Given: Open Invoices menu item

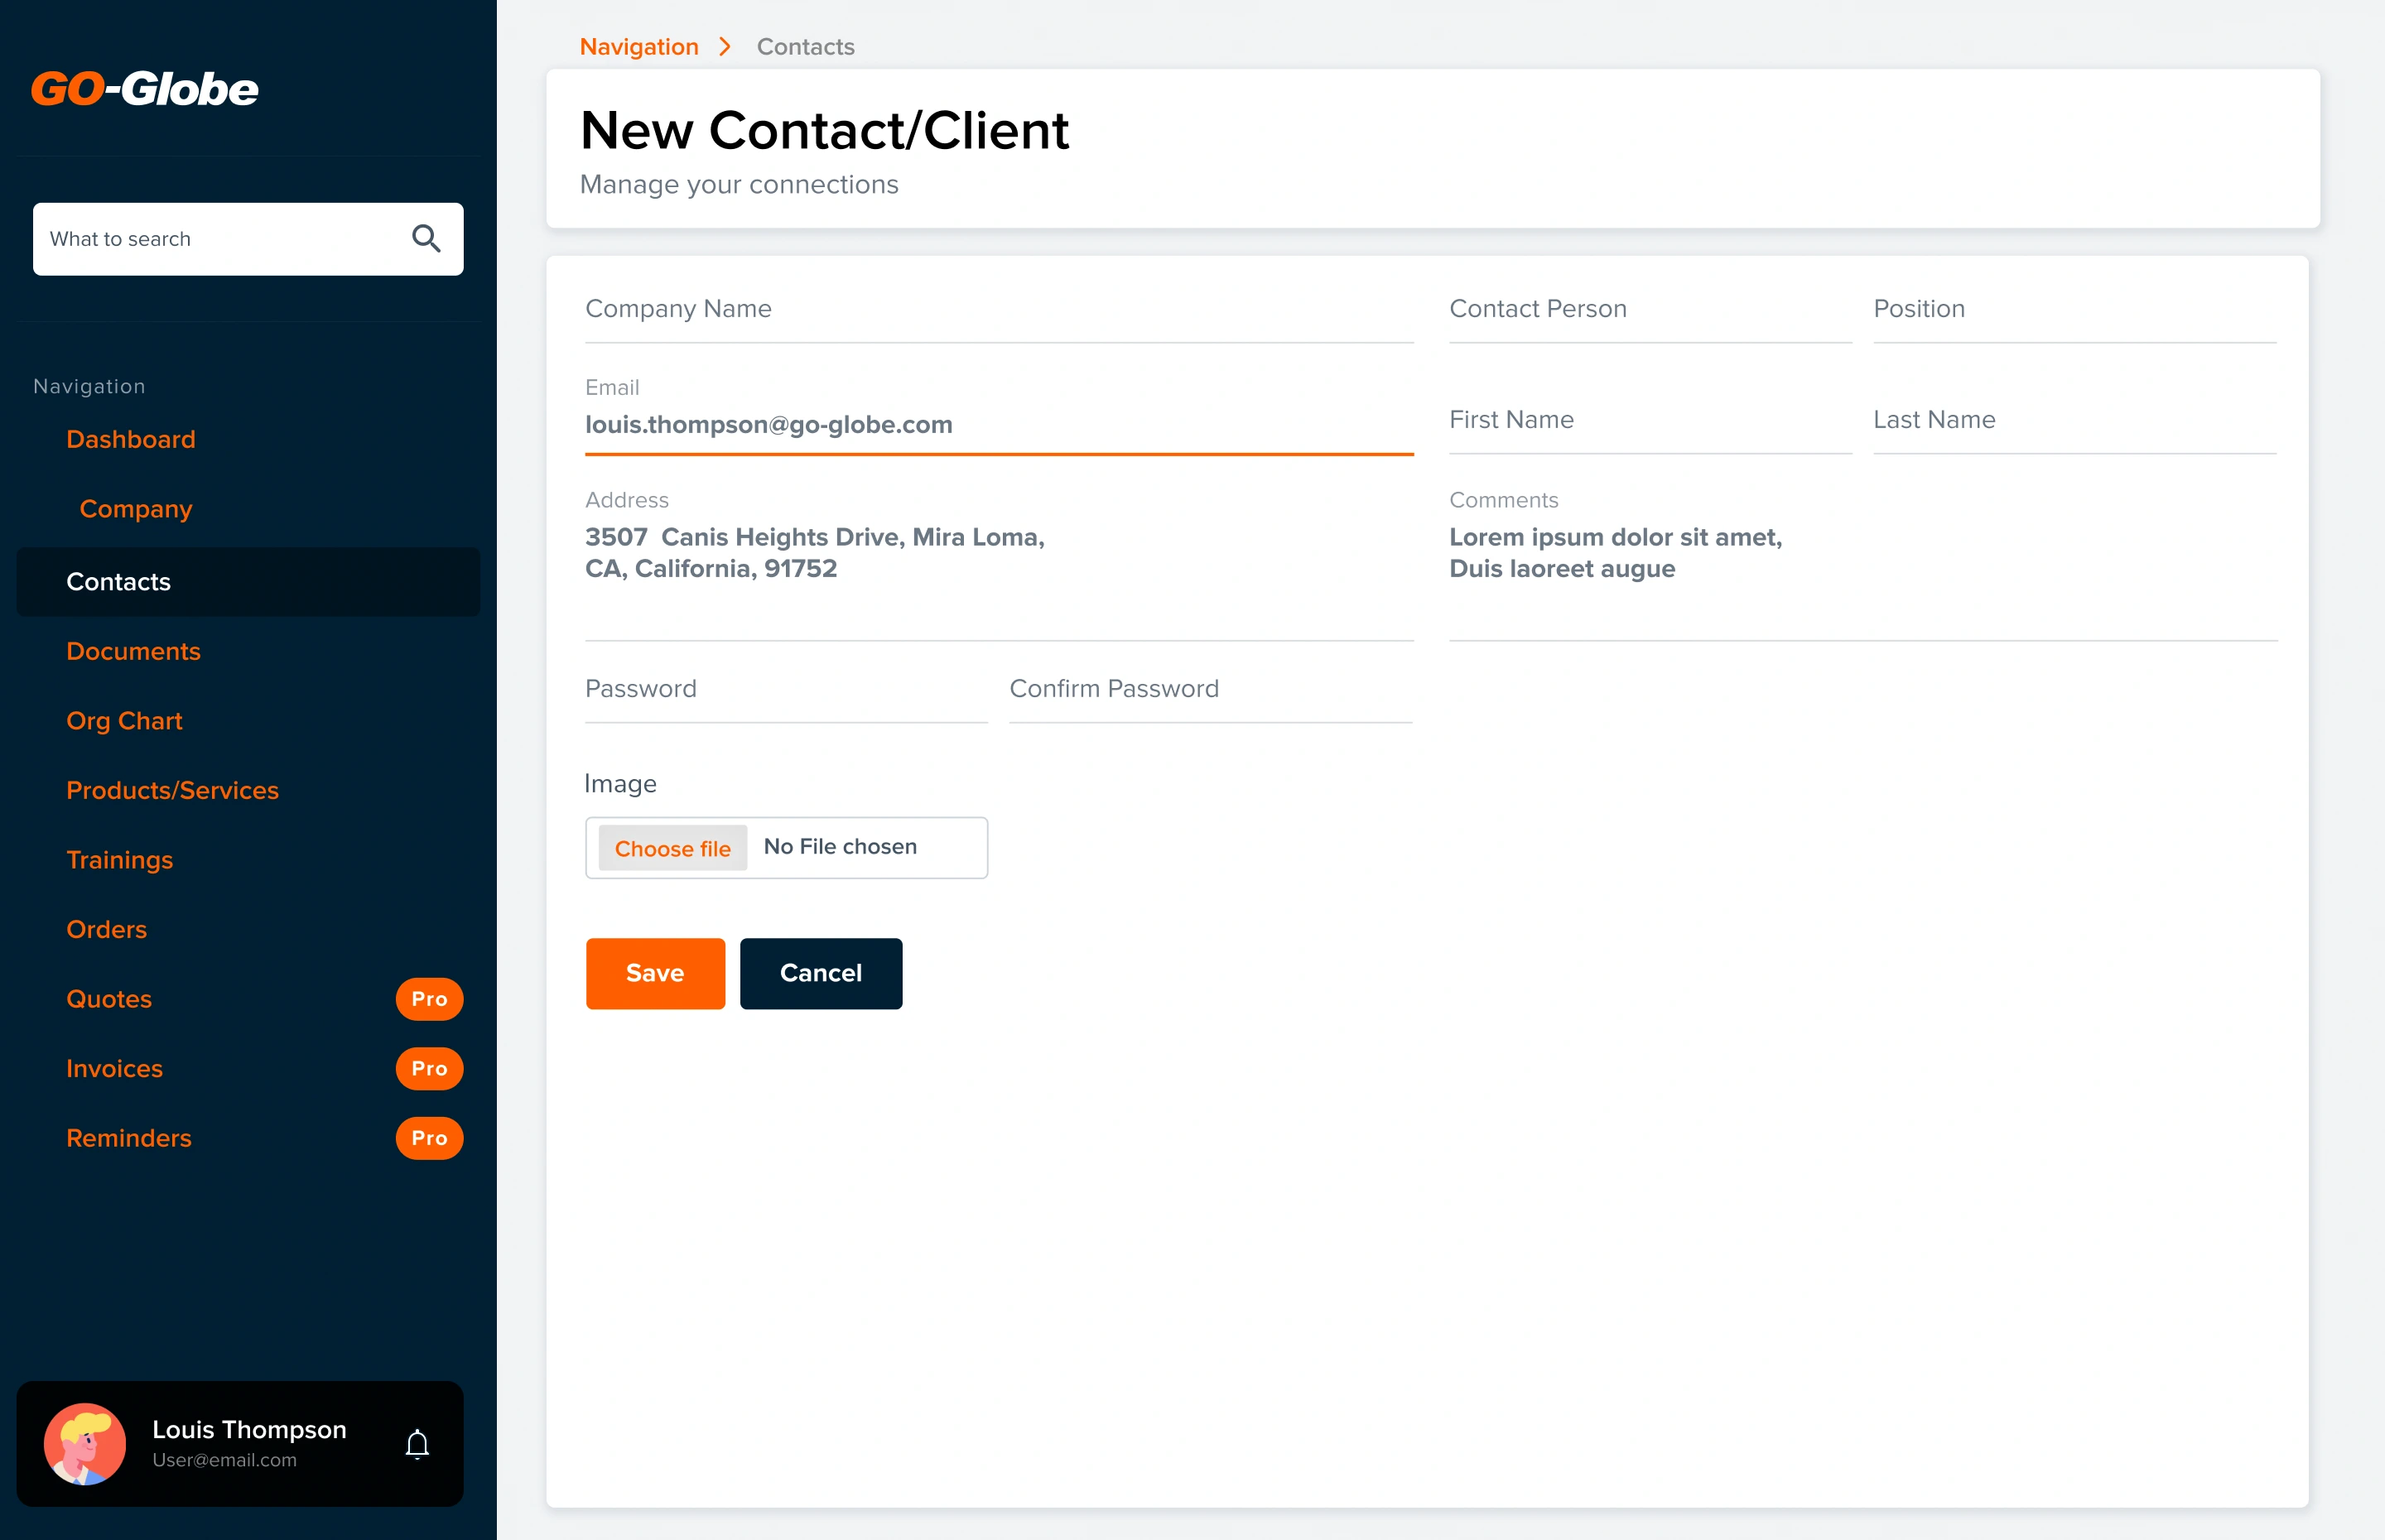Looking at the screenshot, I should coord(114,1068).
